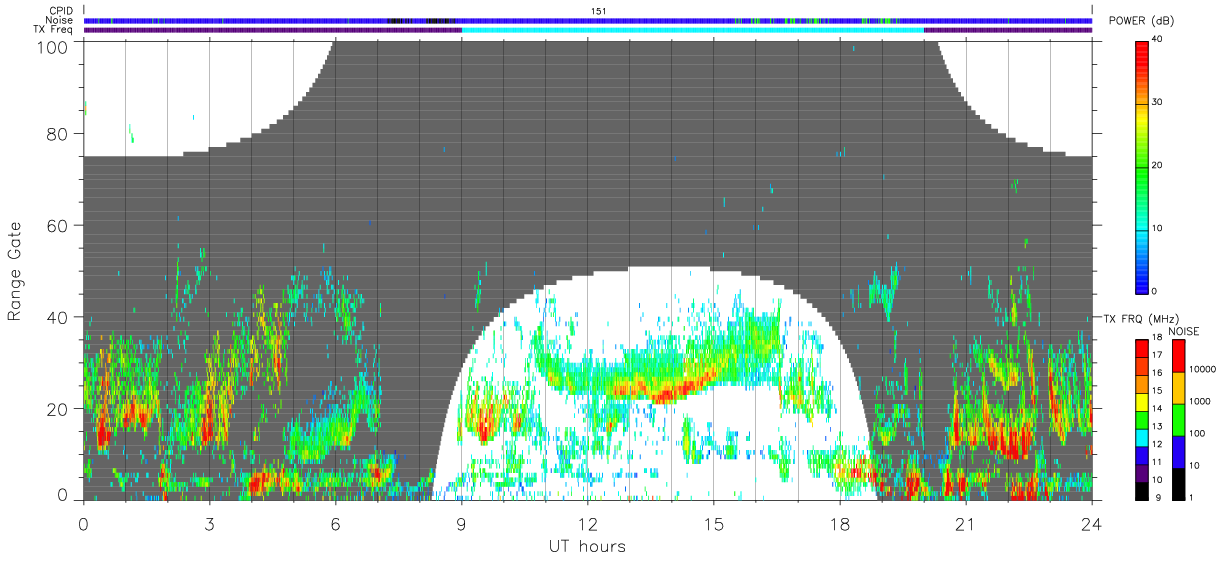Click the 30 tick on POWER colorbar
This screenshot has height=567, width=1228.
coord(1156,102)
